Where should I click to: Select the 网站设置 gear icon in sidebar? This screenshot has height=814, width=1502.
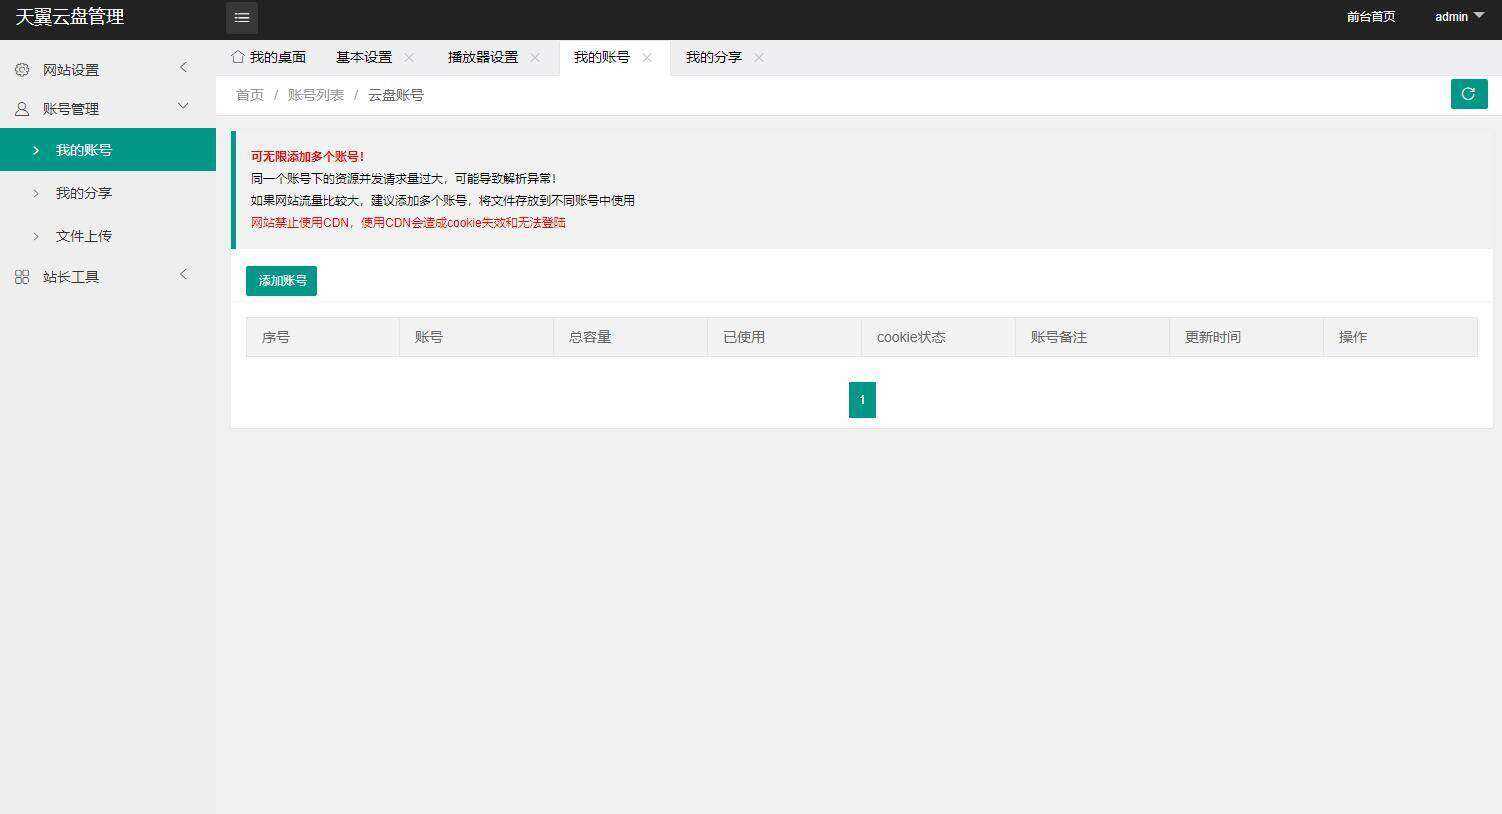pos(21,69)
